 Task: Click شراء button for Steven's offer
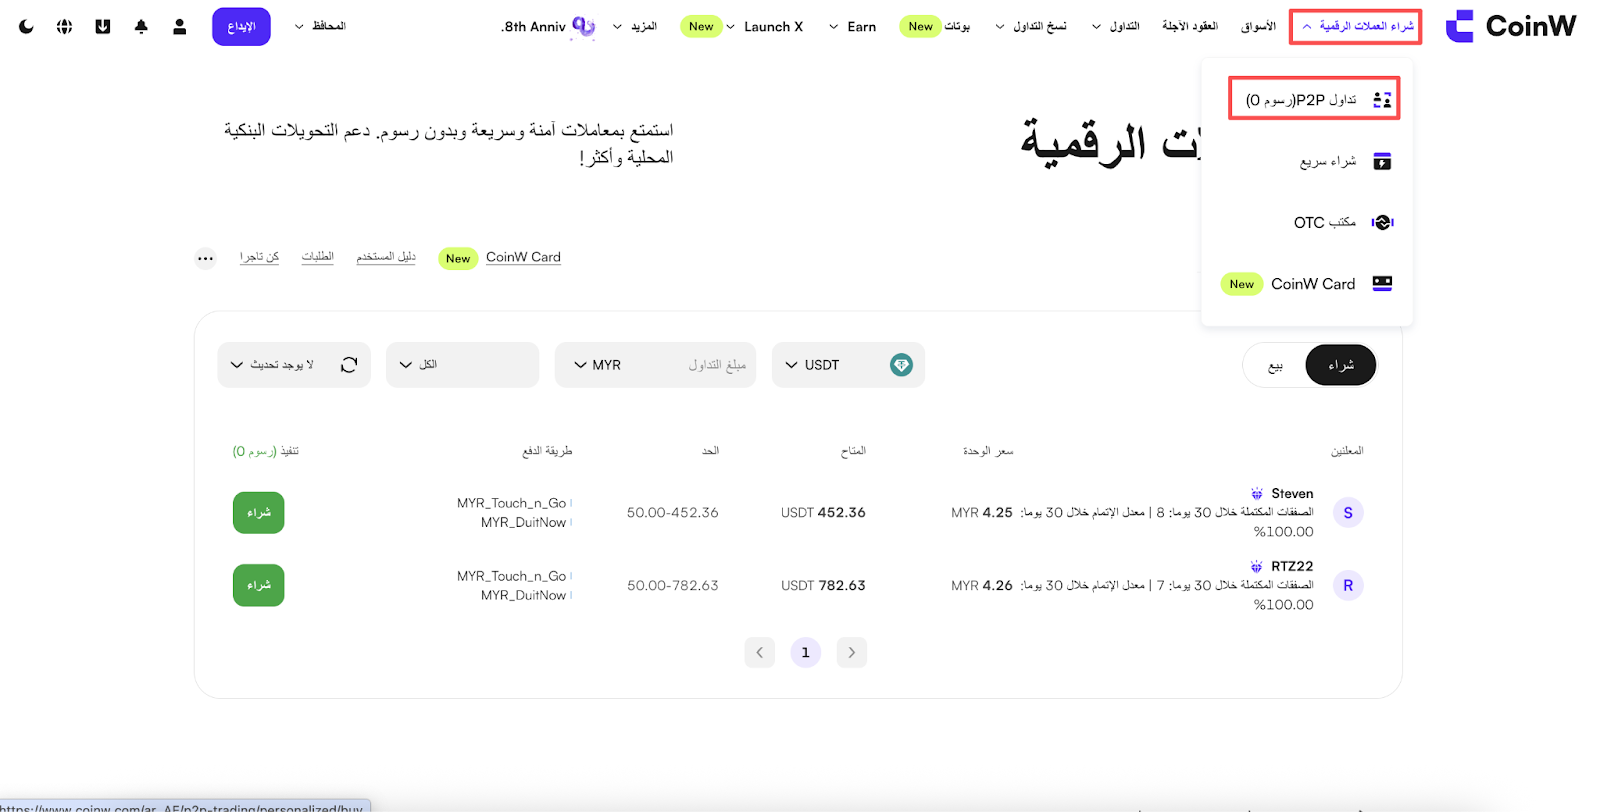[259, 513]
